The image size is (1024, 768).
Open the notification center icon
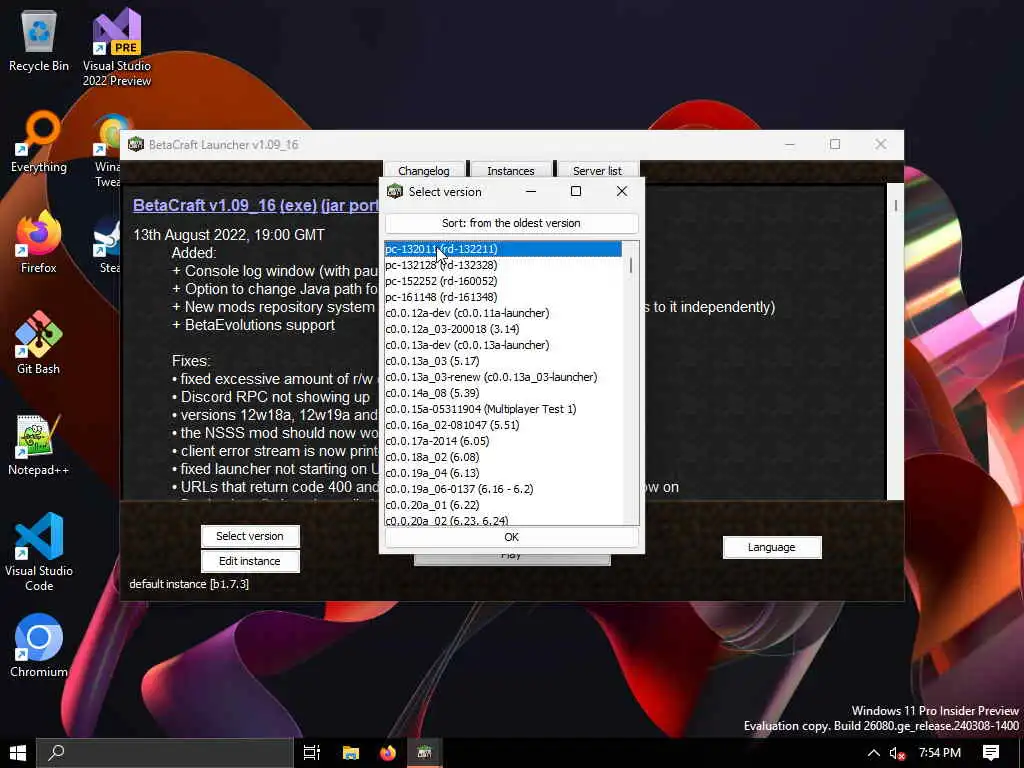tap(991, 753)
